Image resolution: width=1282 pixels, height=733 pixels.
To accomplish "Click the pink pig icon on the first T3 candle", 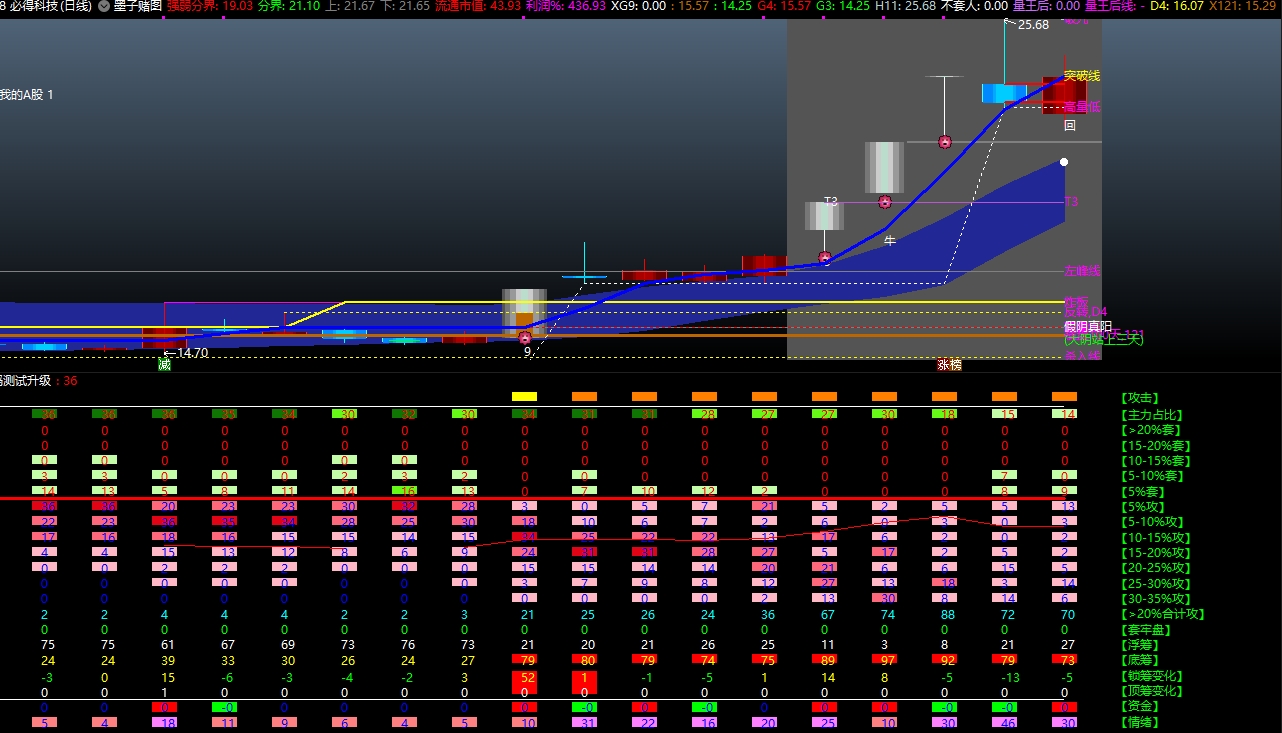I will coord(825,258).
